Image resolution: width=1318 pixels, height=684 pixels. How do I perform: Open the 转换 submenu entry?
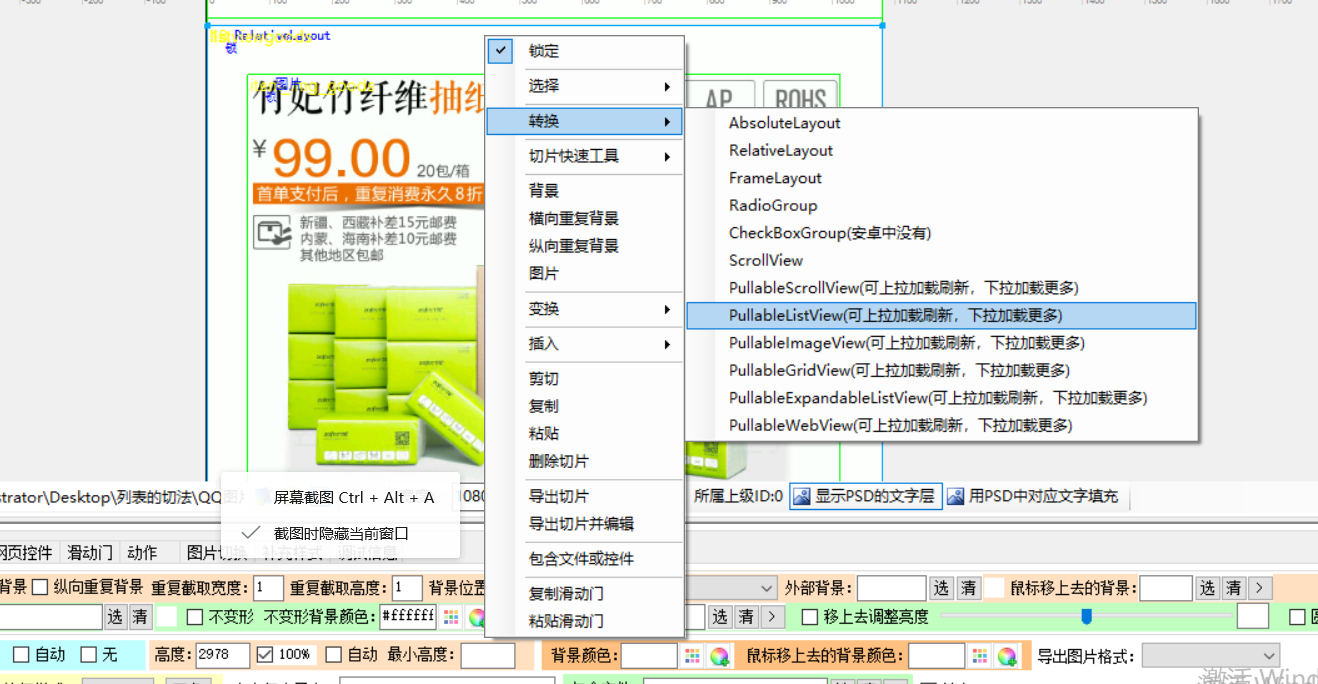584,121
